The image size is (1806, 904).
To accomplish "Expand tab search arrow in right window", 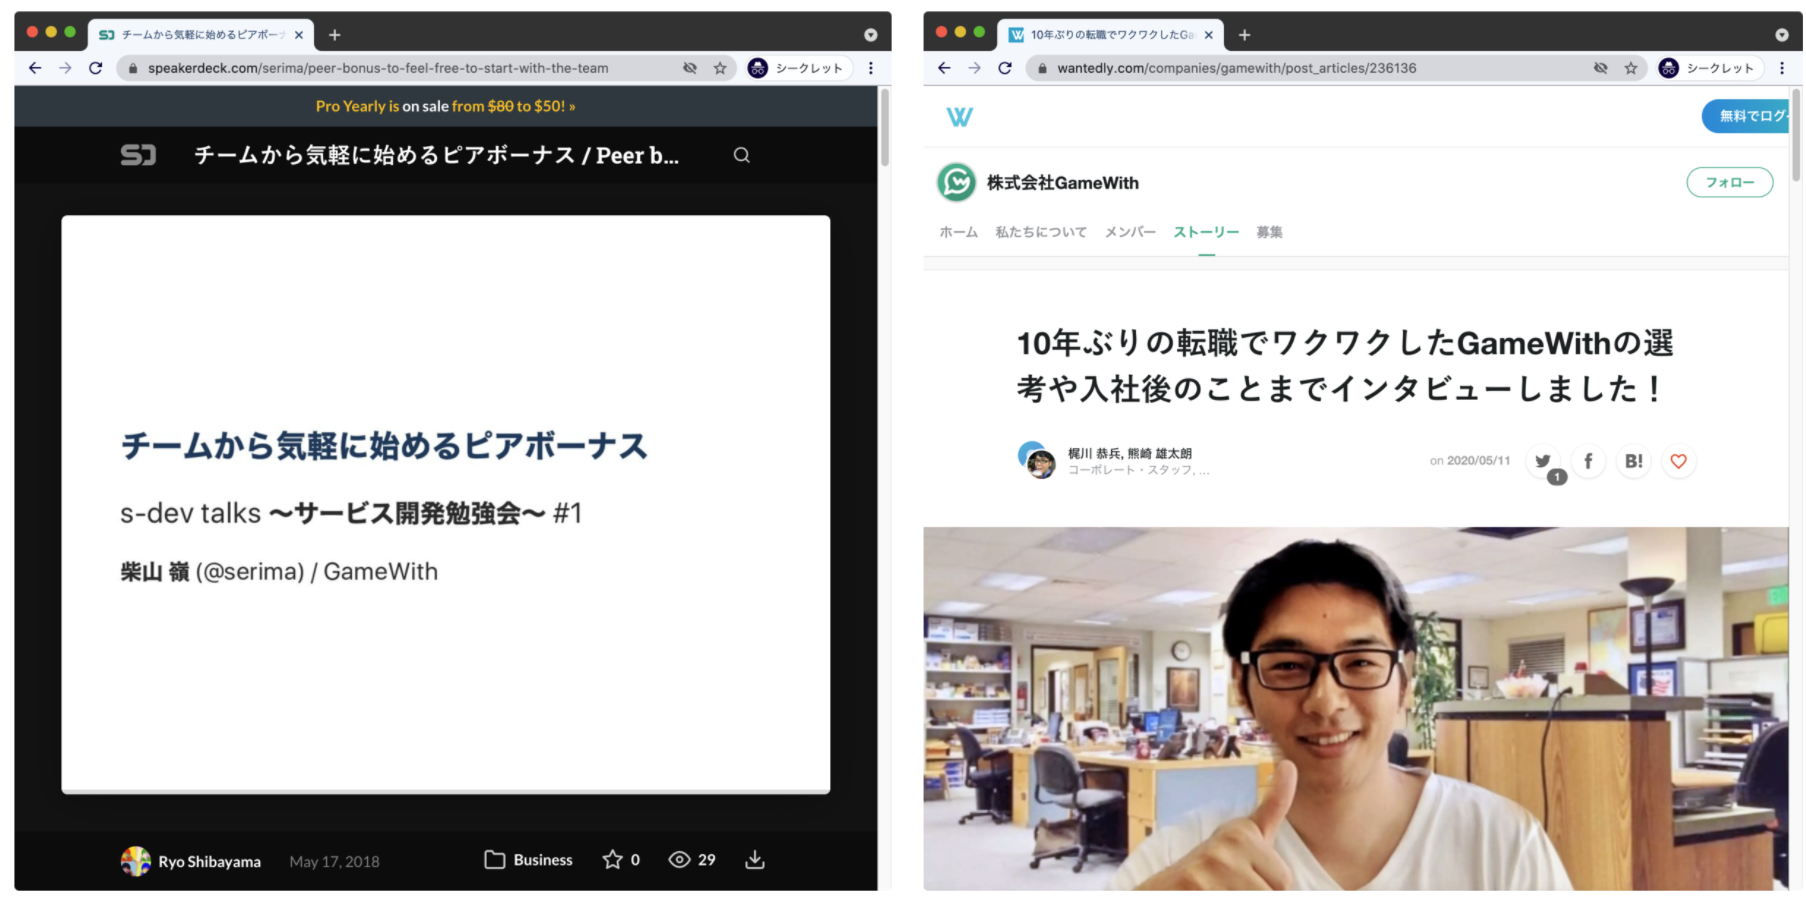I will tap(1781, 35).
